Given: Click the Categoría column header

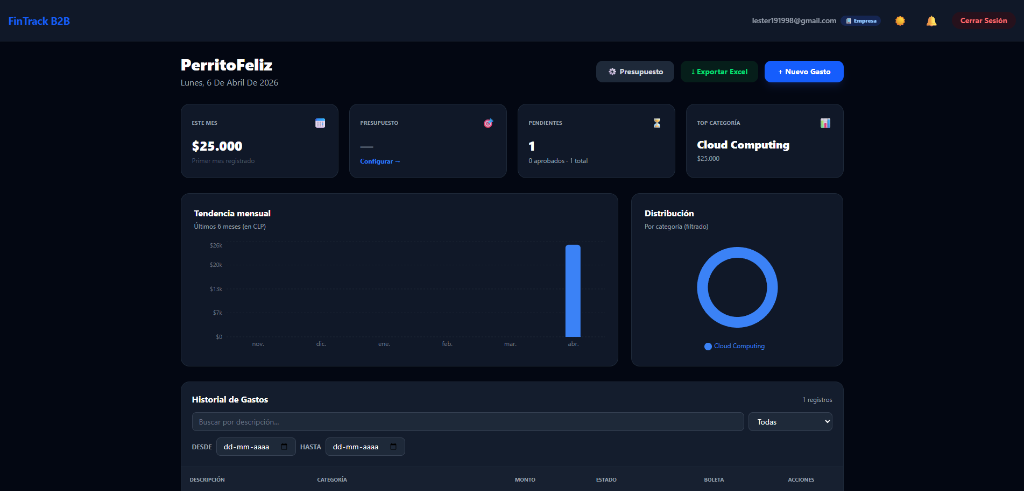Looking at the screenshot, I should (x=332, y=480).
